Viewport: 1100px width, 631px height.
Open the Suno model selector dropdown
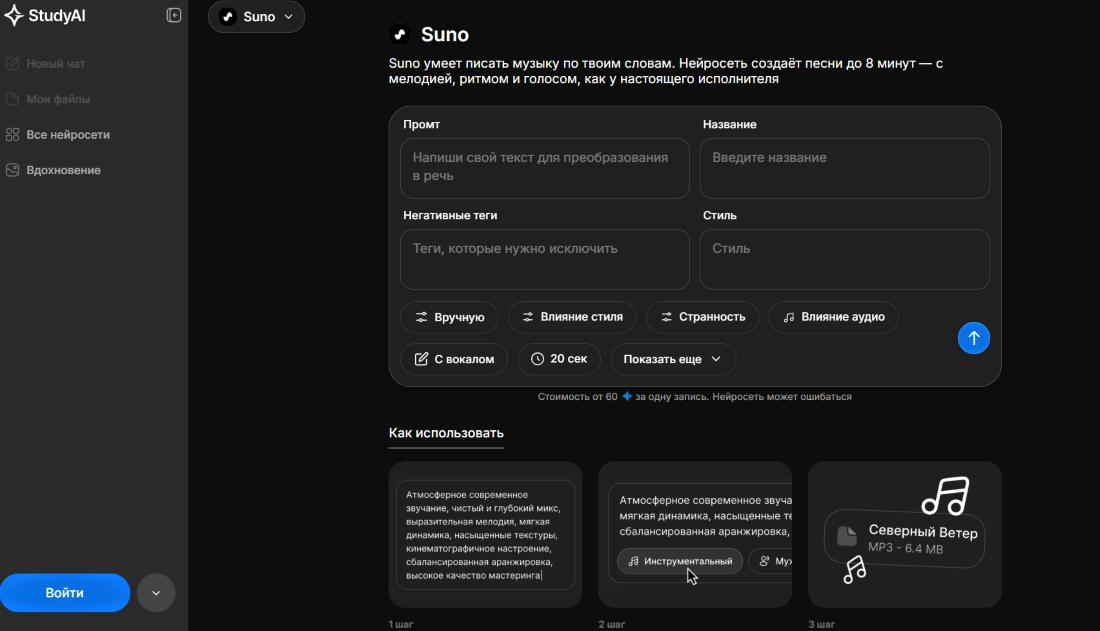point(256,17)
